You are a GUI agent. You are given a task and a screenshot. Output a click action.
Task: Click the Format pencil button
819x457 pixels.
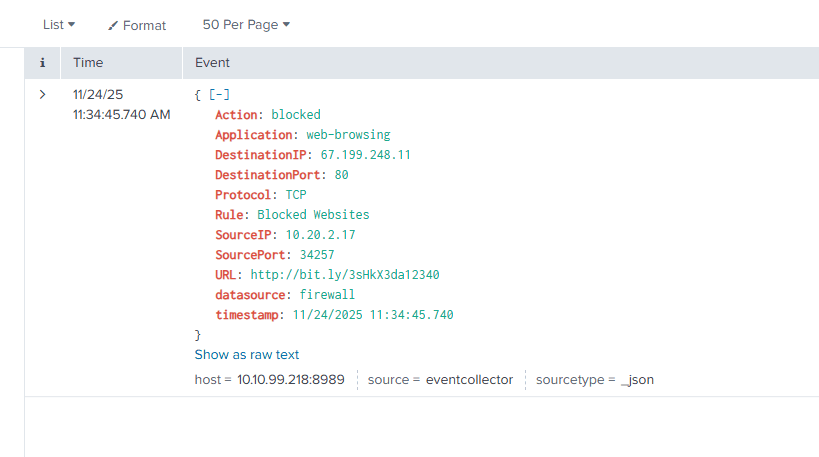tap(137, 25)
